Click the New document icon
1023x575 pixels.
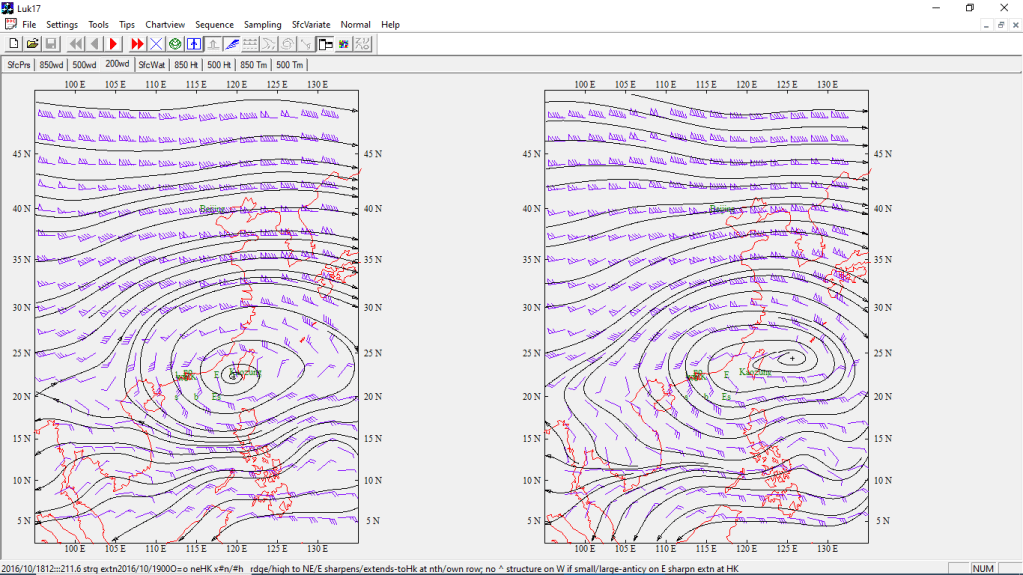pyautogui.click(x=14, y=44)
